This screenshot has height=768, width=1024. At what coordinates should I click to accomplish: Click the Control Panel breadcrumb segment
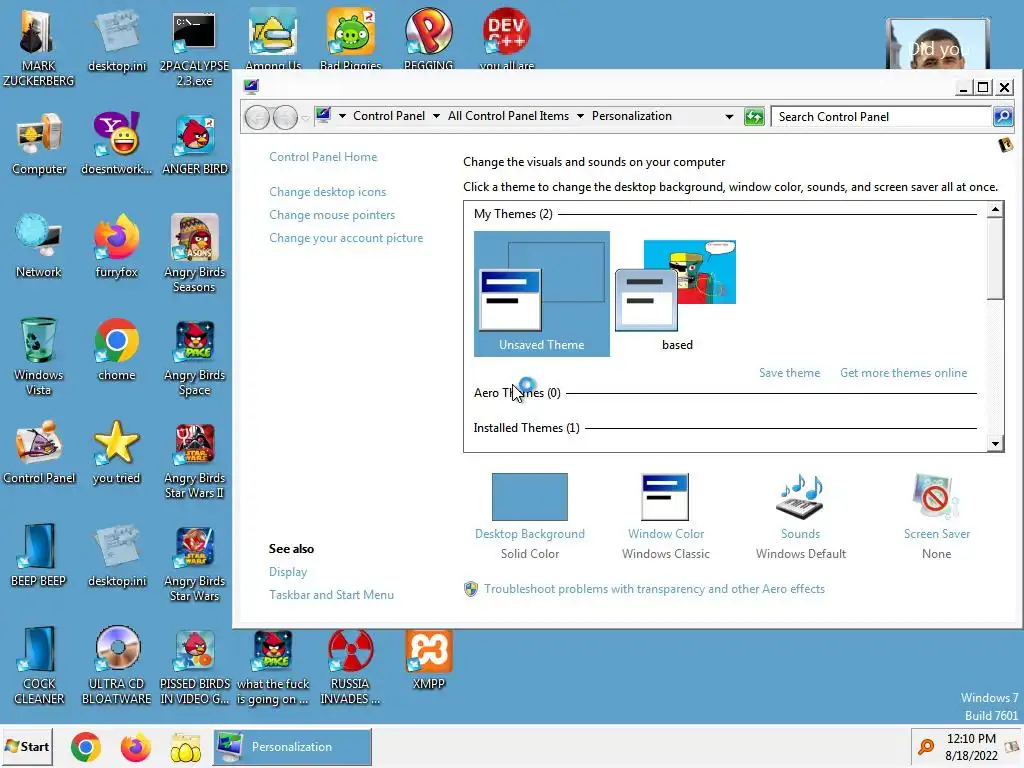(389, 116)
